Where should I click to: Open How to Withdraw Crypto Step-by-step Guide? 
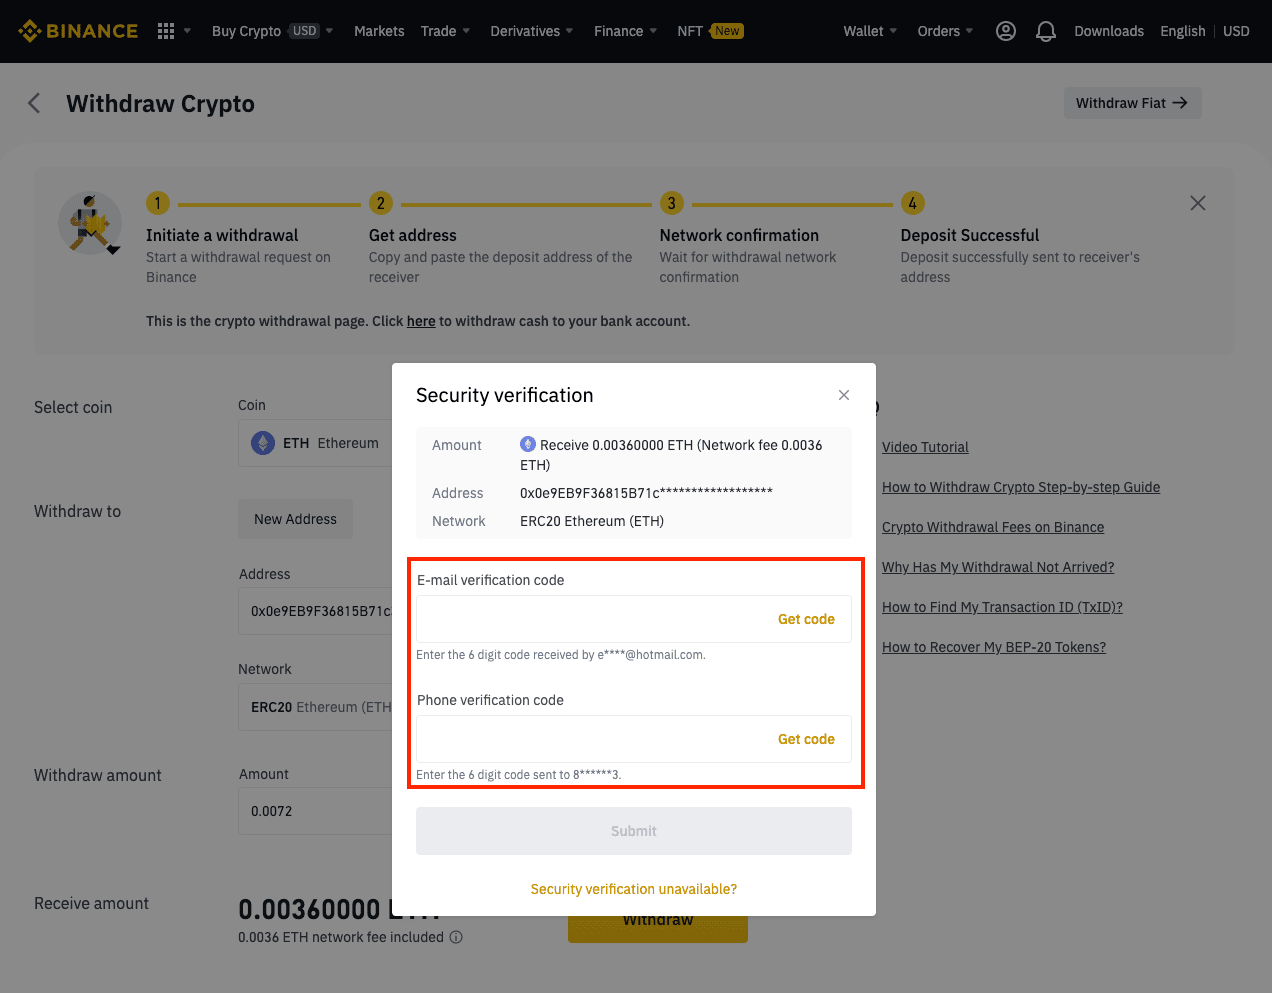[x=1021, y=487]
